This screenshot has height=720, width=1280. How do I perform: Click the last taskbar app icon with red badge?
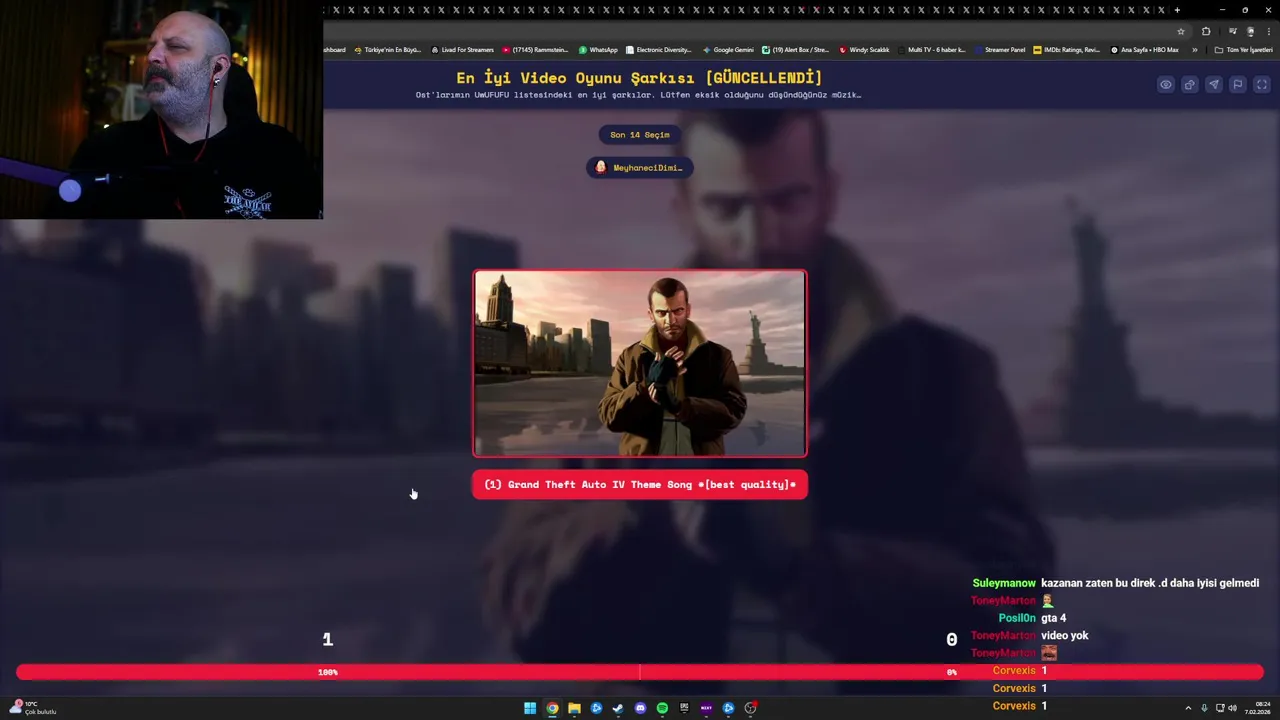pos(750,708)
